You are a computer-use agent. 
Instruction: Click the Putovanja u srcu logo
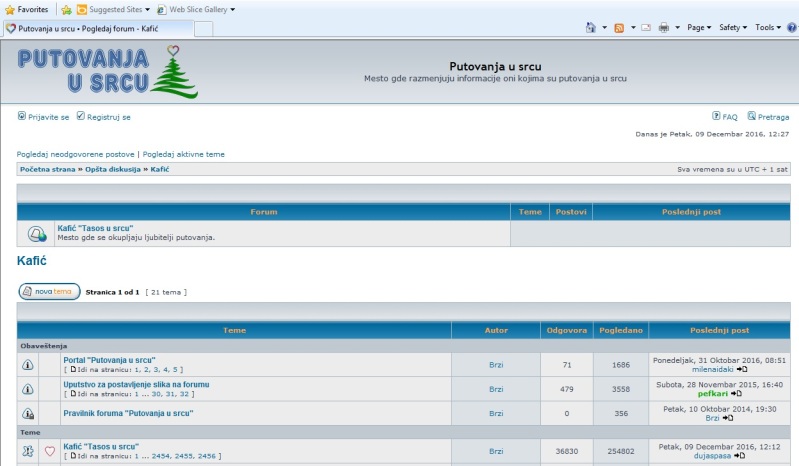click(x=108, y=72)
